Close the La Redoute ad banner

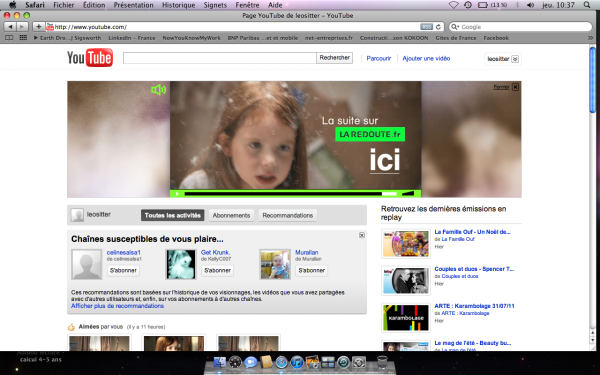pyautogui.click(x=515, y=87)
